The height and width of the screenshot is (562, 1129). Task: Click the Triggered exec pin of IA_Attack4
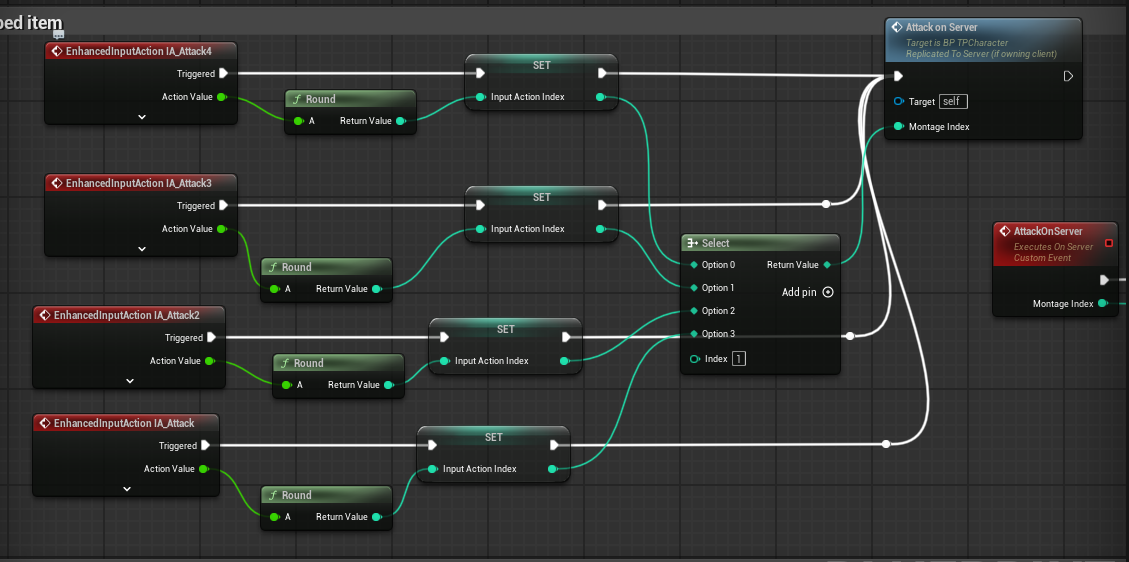(224, 73)
